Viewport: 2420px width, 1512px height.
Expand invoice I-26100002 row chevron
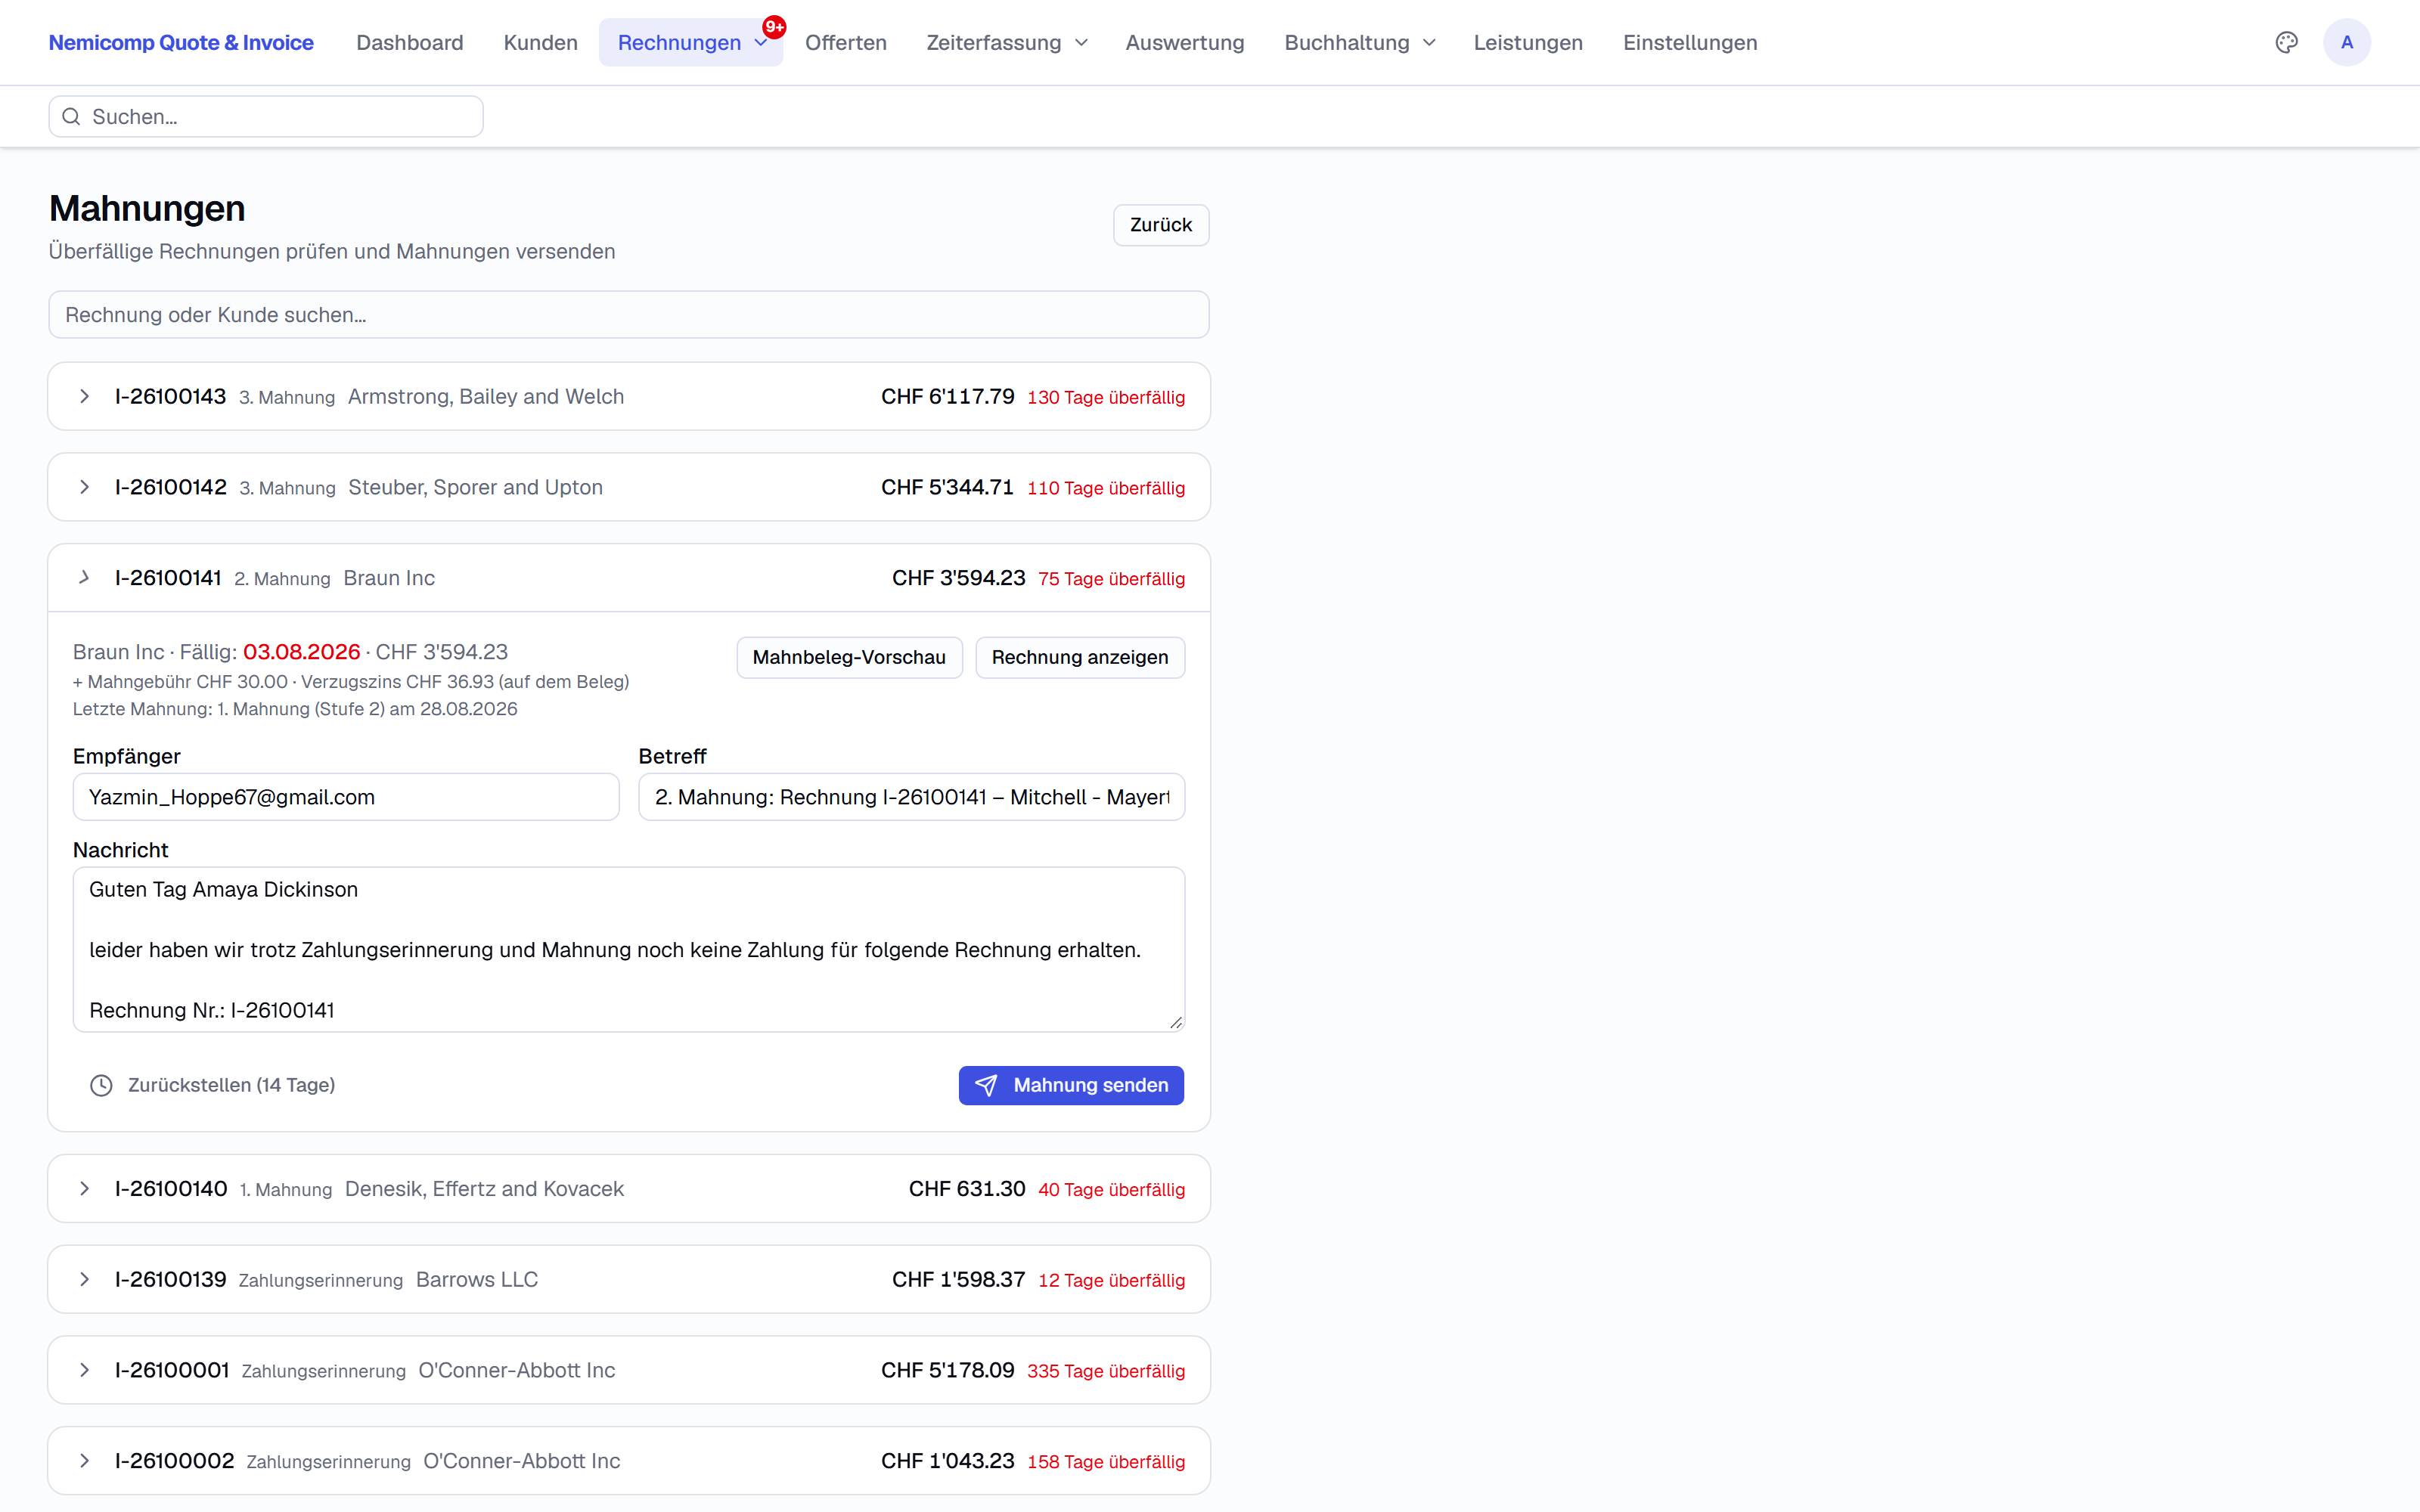click(x=85, y=1460)
